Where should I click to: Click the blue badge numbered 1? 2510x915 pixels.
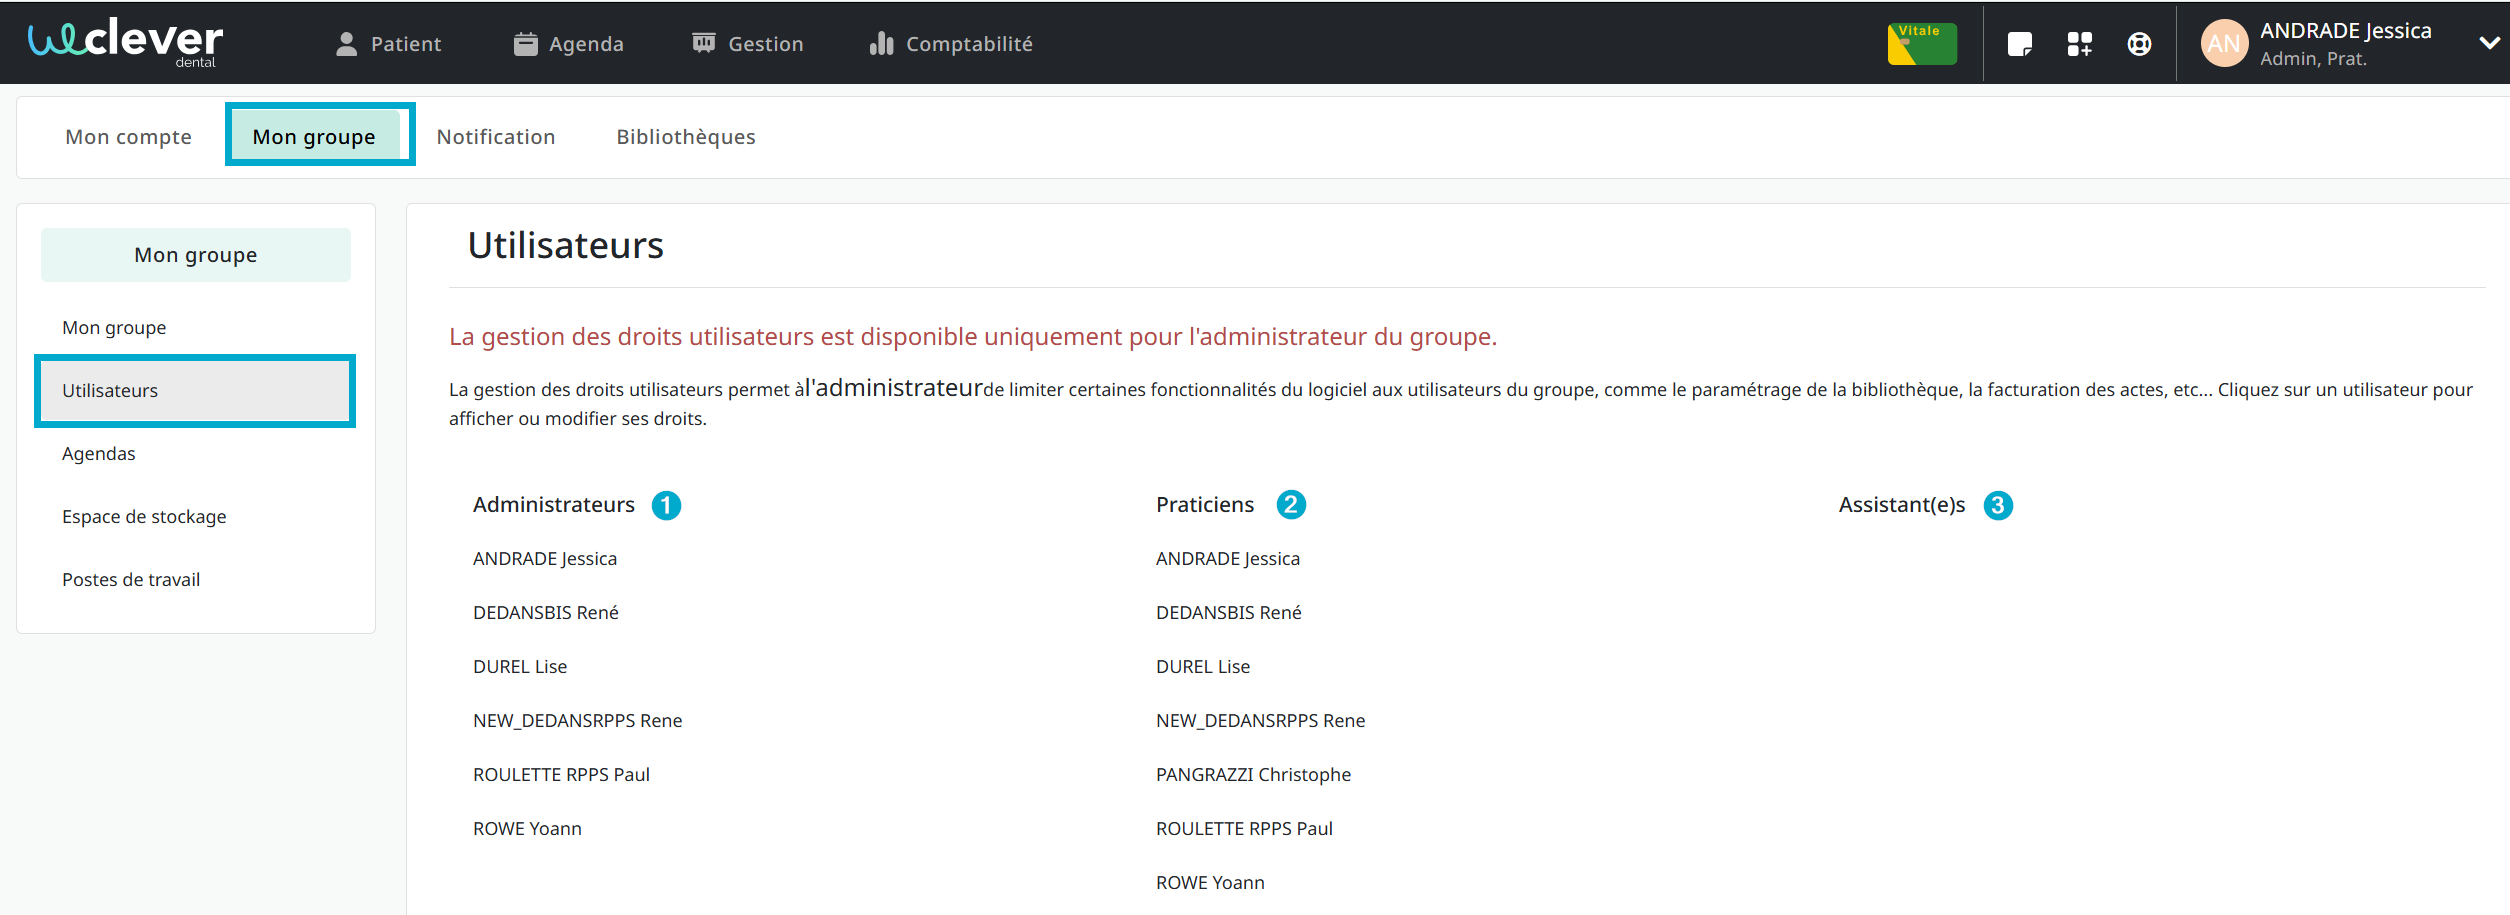coord(666,506)
